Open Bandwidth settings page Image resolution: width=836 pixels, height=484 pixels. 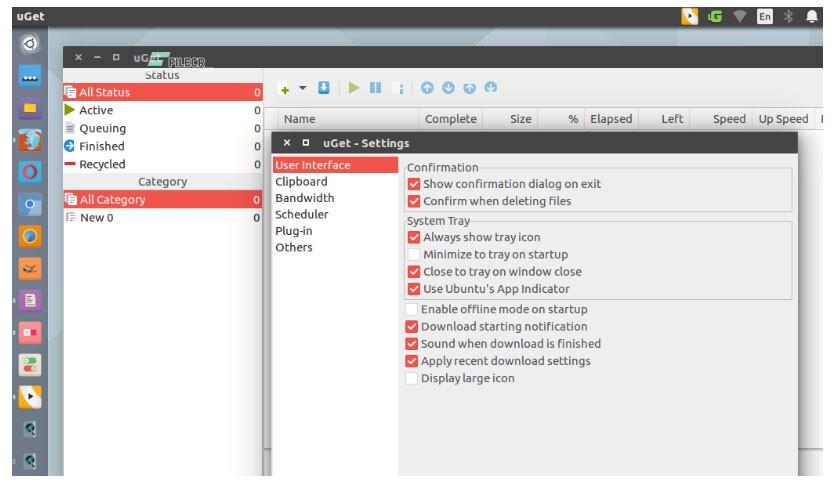coord(335,198)
